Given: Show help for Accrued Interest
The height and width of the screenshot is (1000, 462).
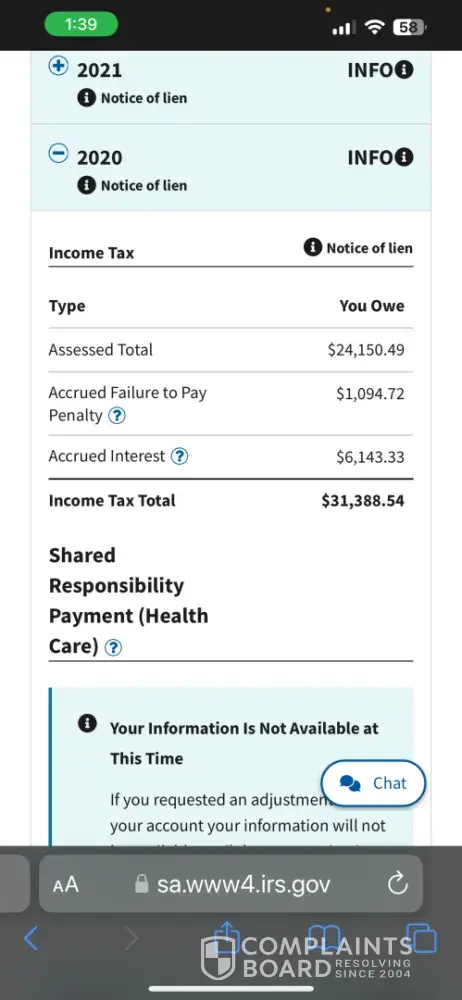Looking at the screenshot, I should point(180,457).
